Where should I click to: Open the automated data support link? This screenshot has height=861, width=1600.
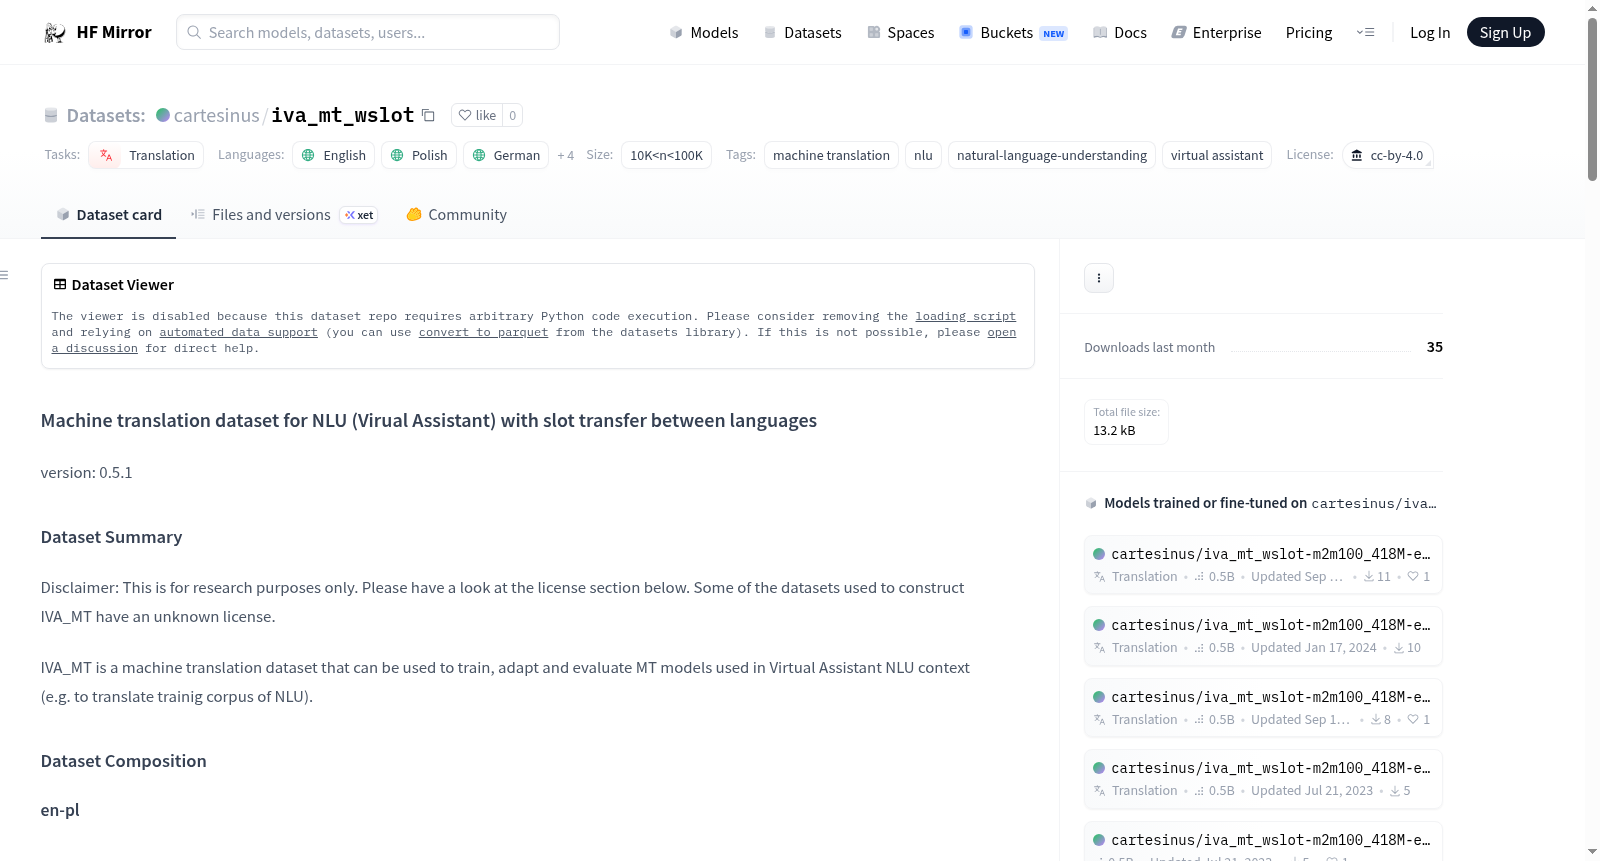(238, 332)
